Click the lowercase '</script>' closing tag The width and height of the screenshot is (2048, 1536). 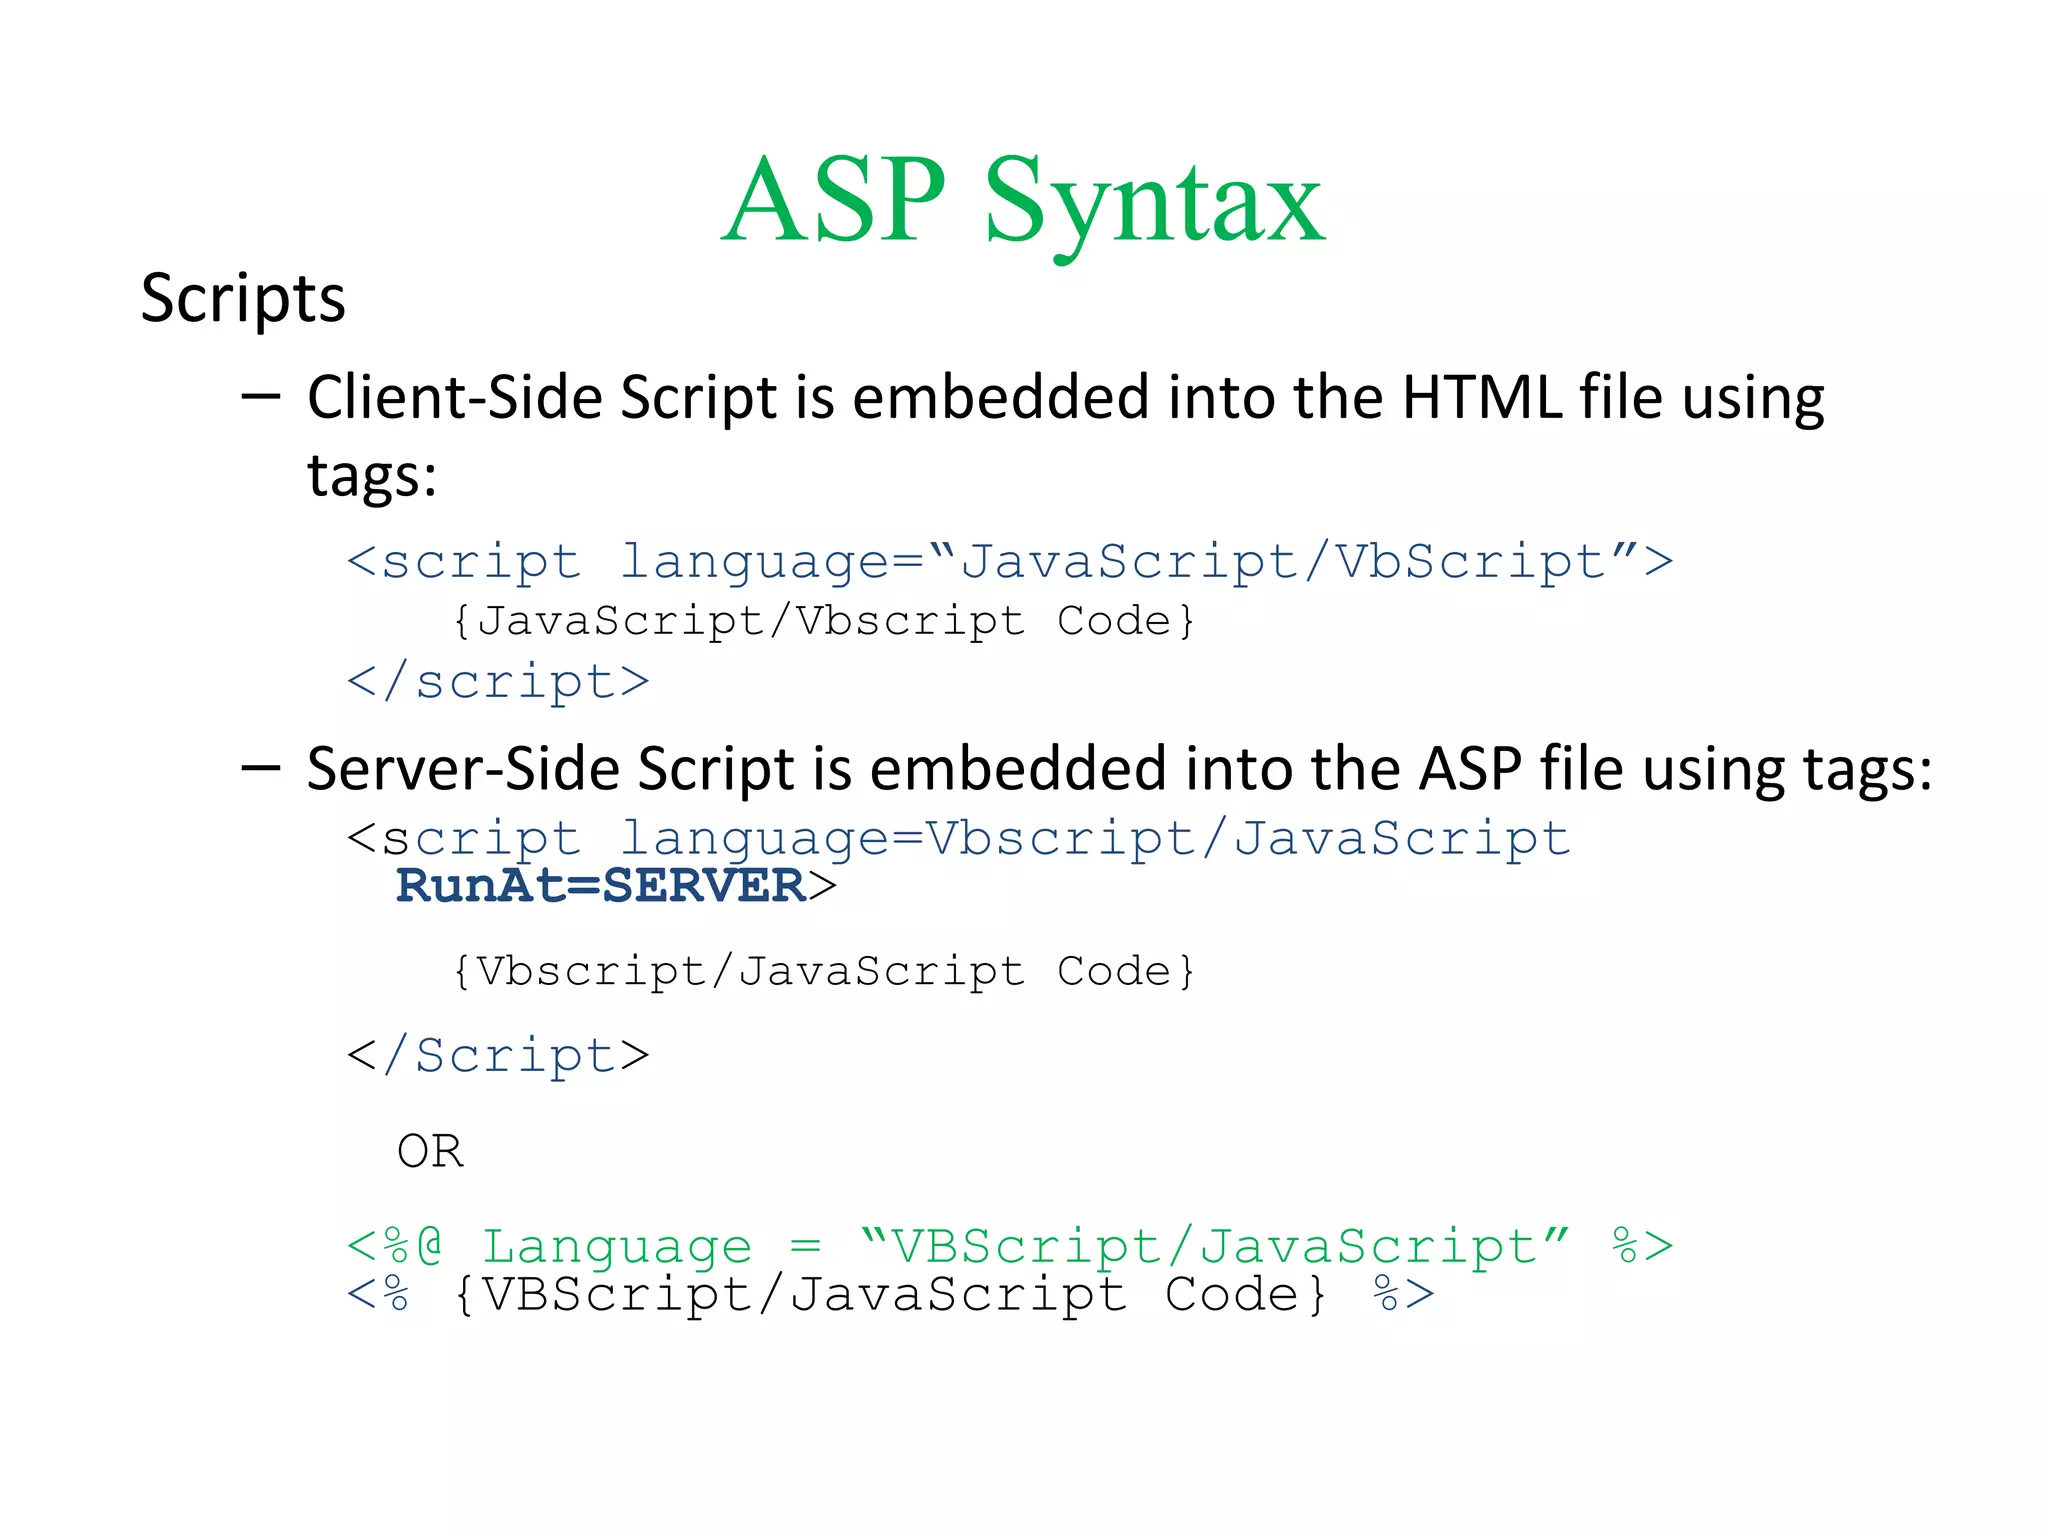[498, 683]
